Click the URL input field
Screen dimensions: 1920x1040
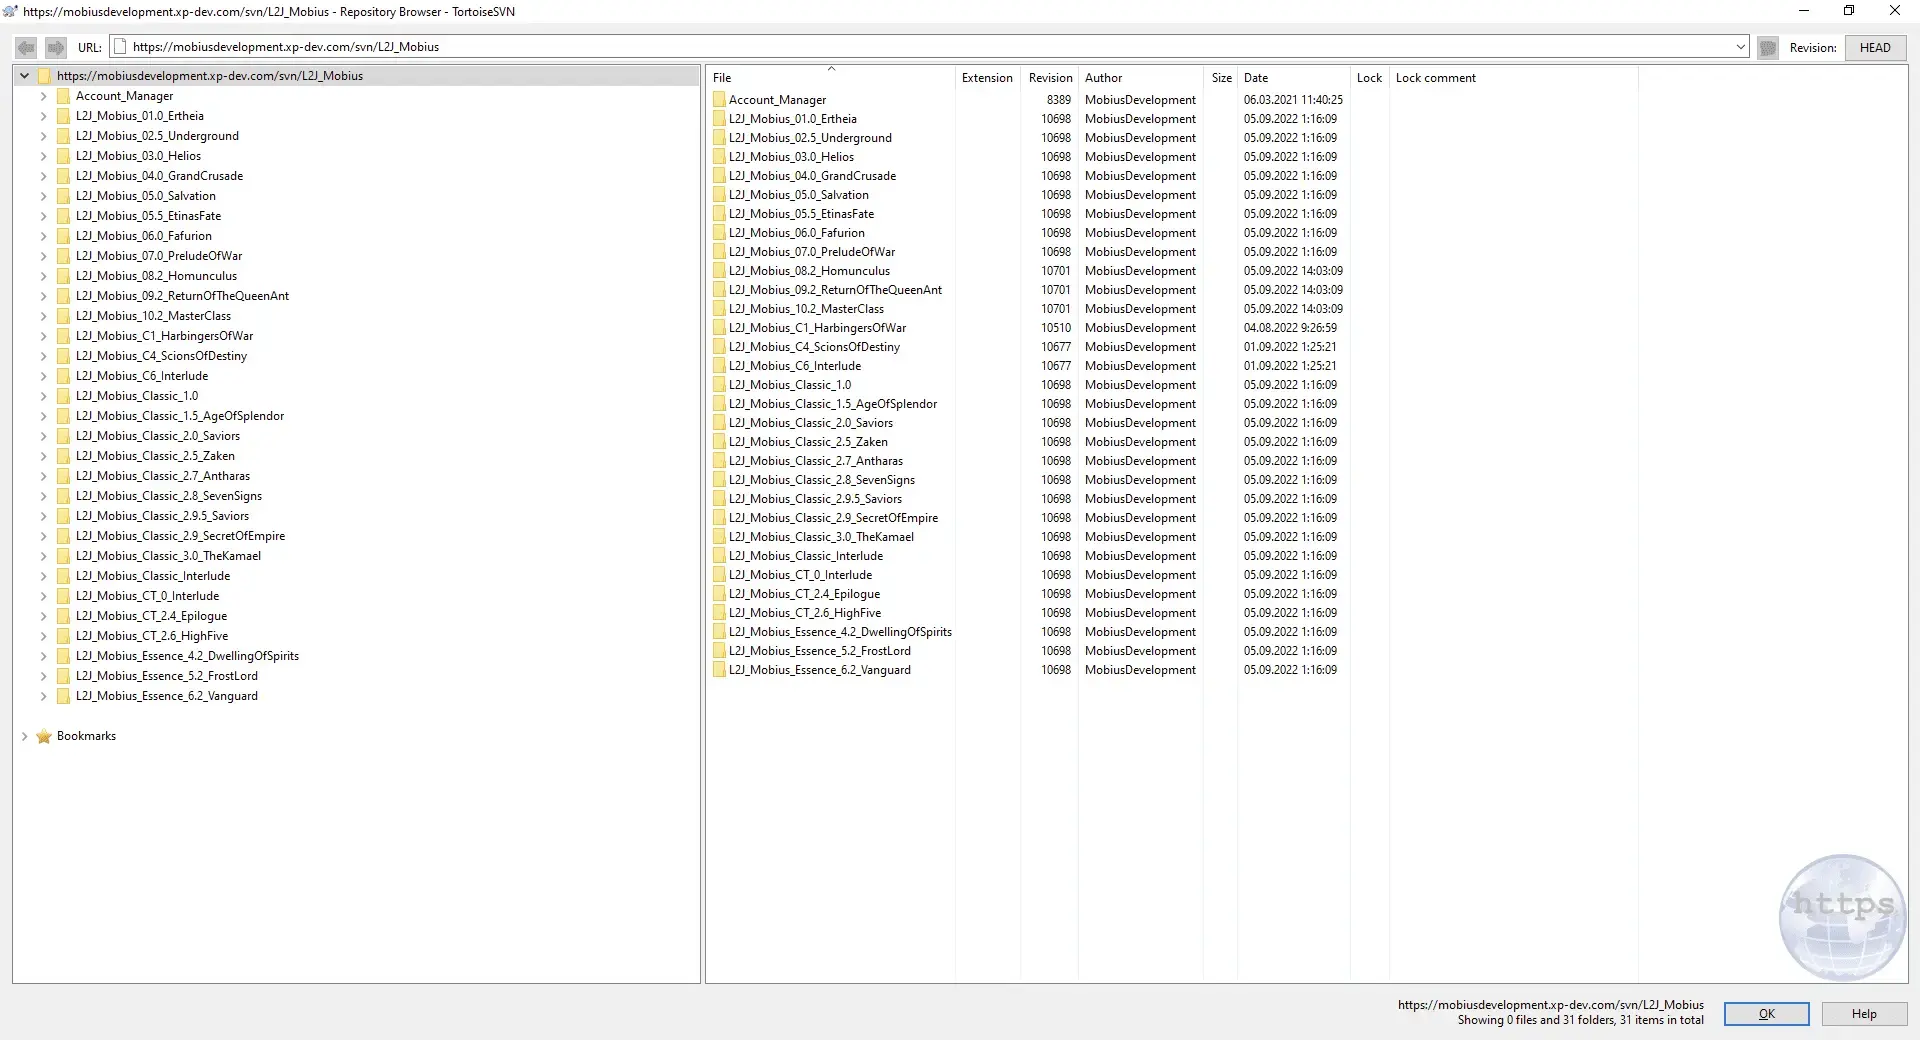tap(930, 47)
